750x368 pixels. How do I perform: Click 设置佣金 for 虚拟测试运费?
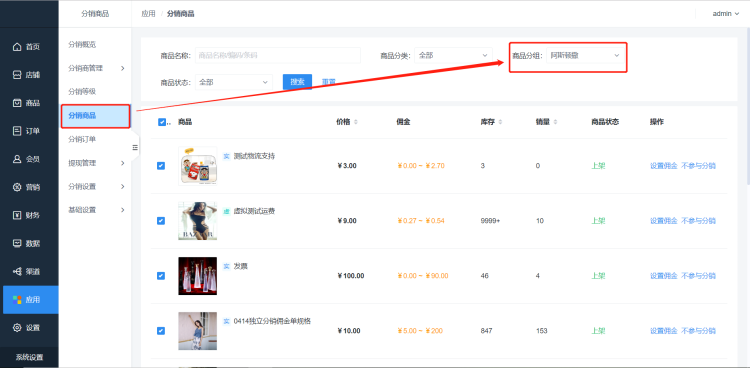pyautogui.click(x=663, y=221)
